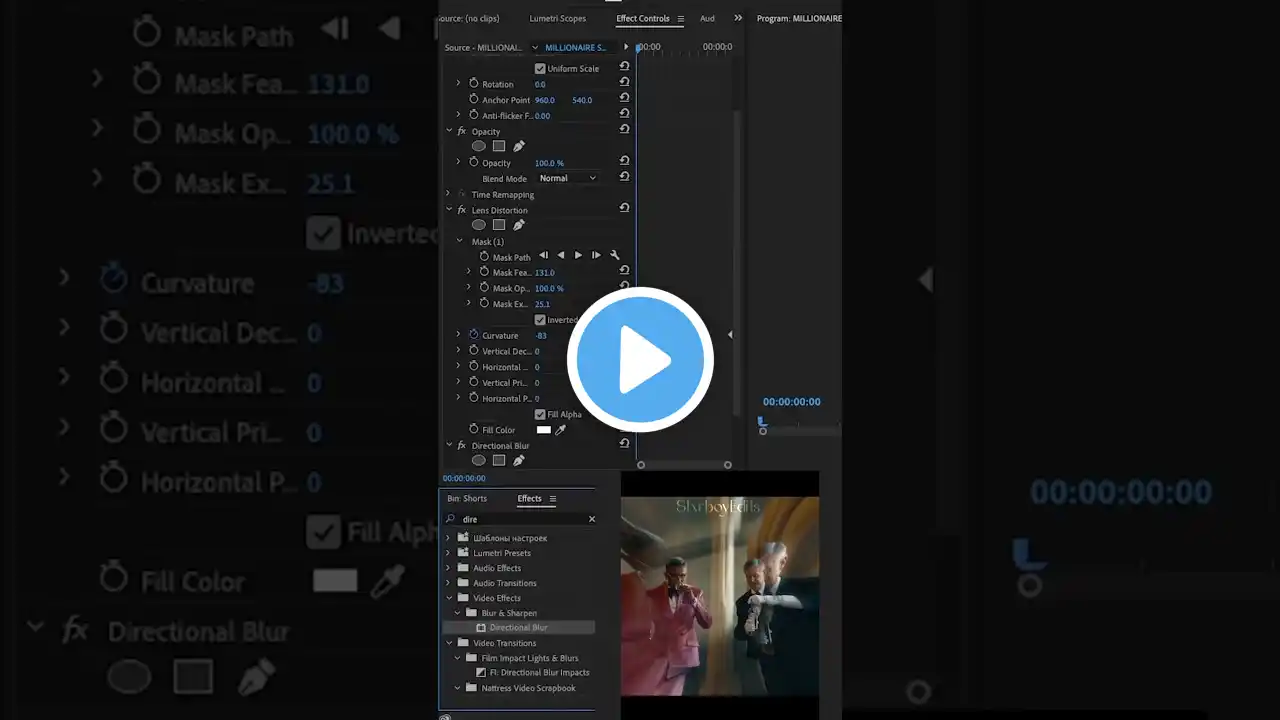
Task: Switch to the Source: (no clips) tab
Action: pos(469,18)
